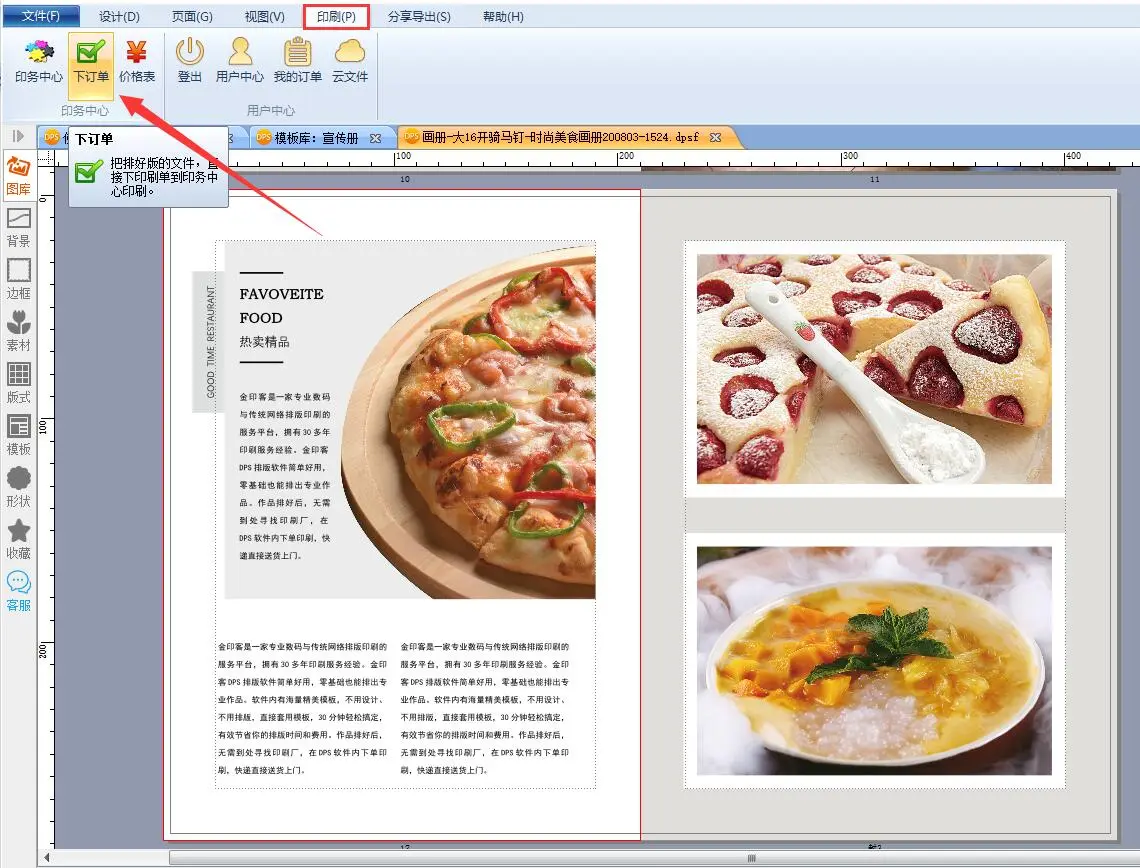Switch to the 模板库：宣传册 document tab
The image size is (1140, 868).
pos(317,138)
